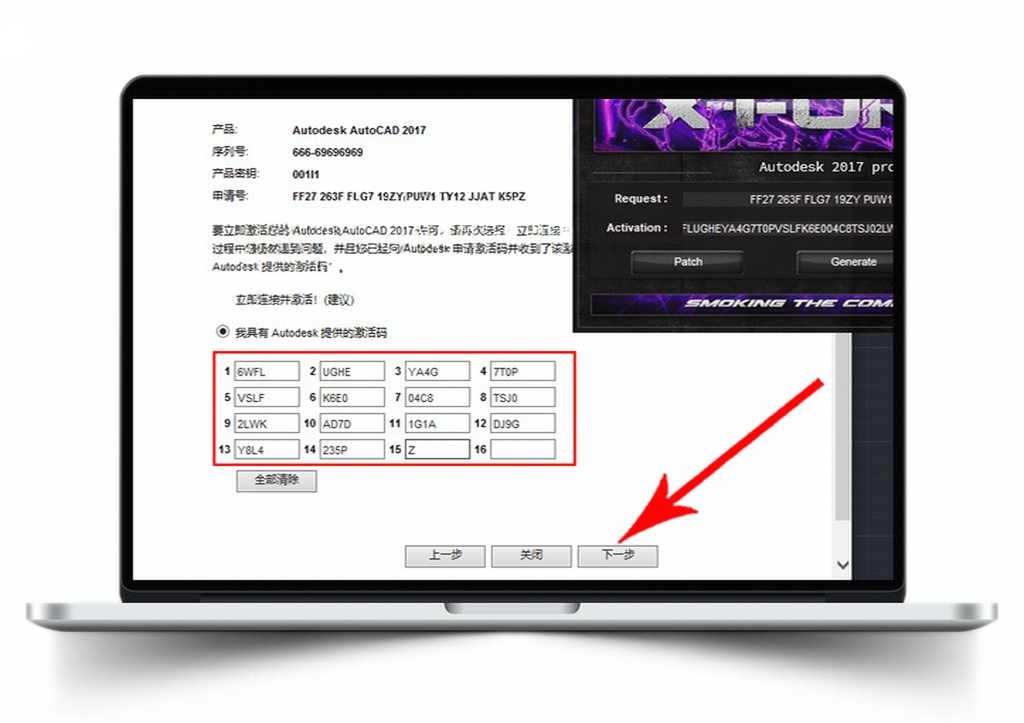
Task: Place cursor in field 10 containing AD7D
Action: (352, 423)
